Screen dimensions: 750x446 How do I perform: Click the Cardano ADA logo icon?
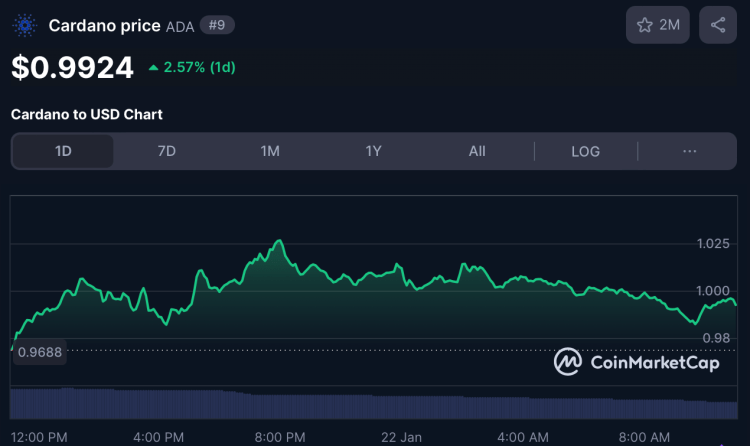click(x=24, y=25)
